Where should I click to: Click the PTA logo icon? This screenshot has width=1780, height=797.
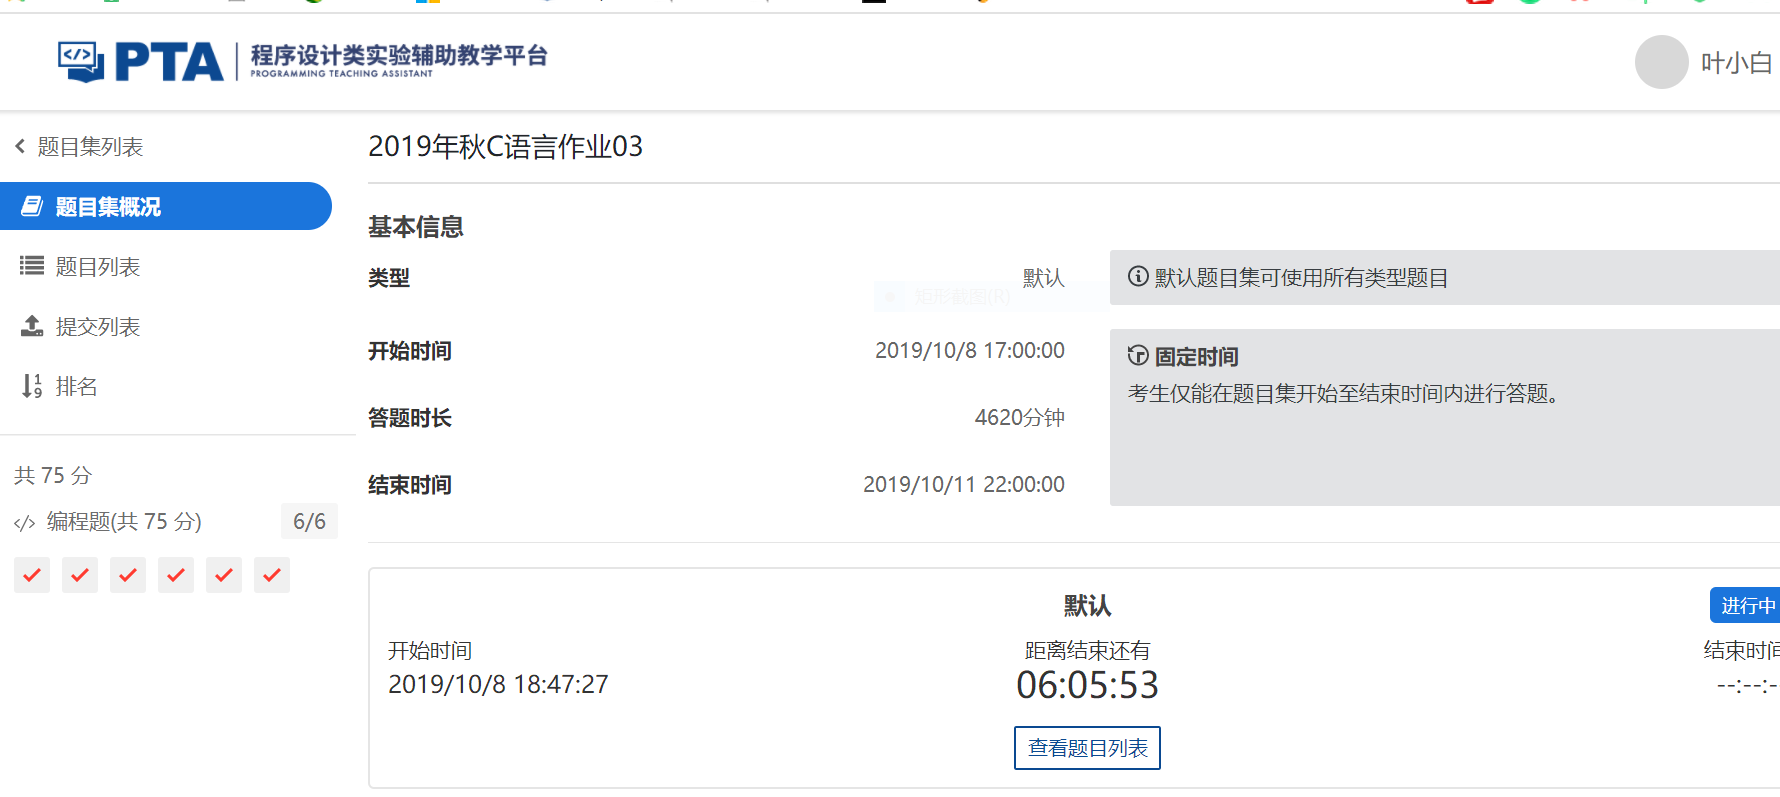[81, 62]
